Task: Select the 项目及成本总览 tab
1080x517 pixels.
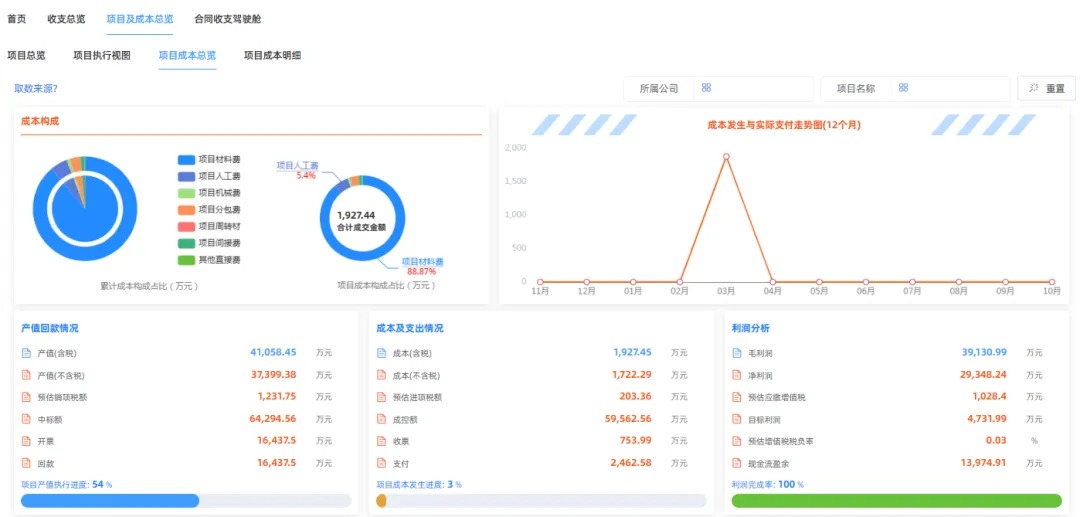Action: click(x=140, y=19)
